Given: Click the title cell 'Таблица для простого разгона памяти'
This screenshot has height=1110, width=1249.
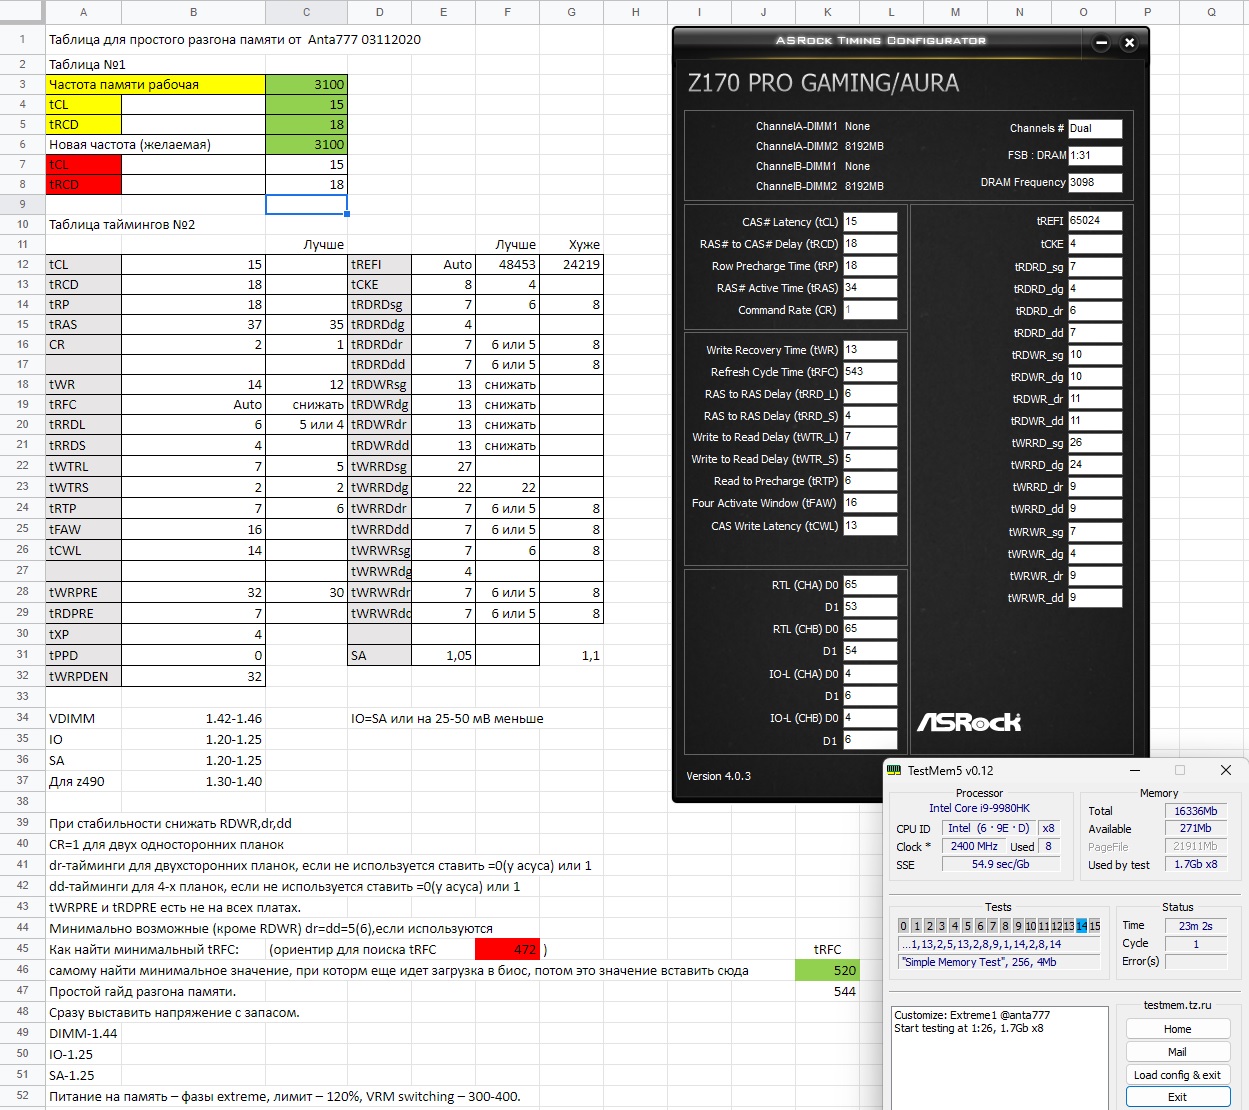Looking at the screenshot, I should (x=235, y=40).
